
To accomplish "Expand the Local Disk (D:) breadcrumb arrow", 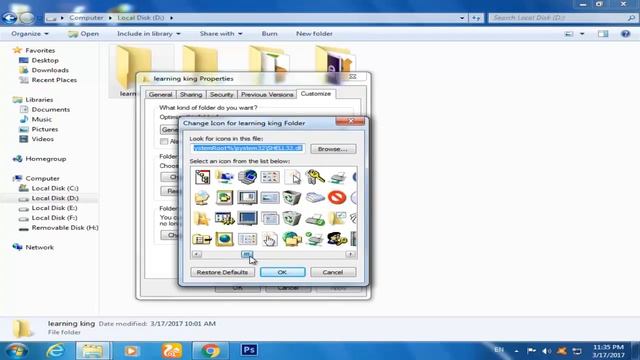I will pyautogui.click(x=171, y=18).
